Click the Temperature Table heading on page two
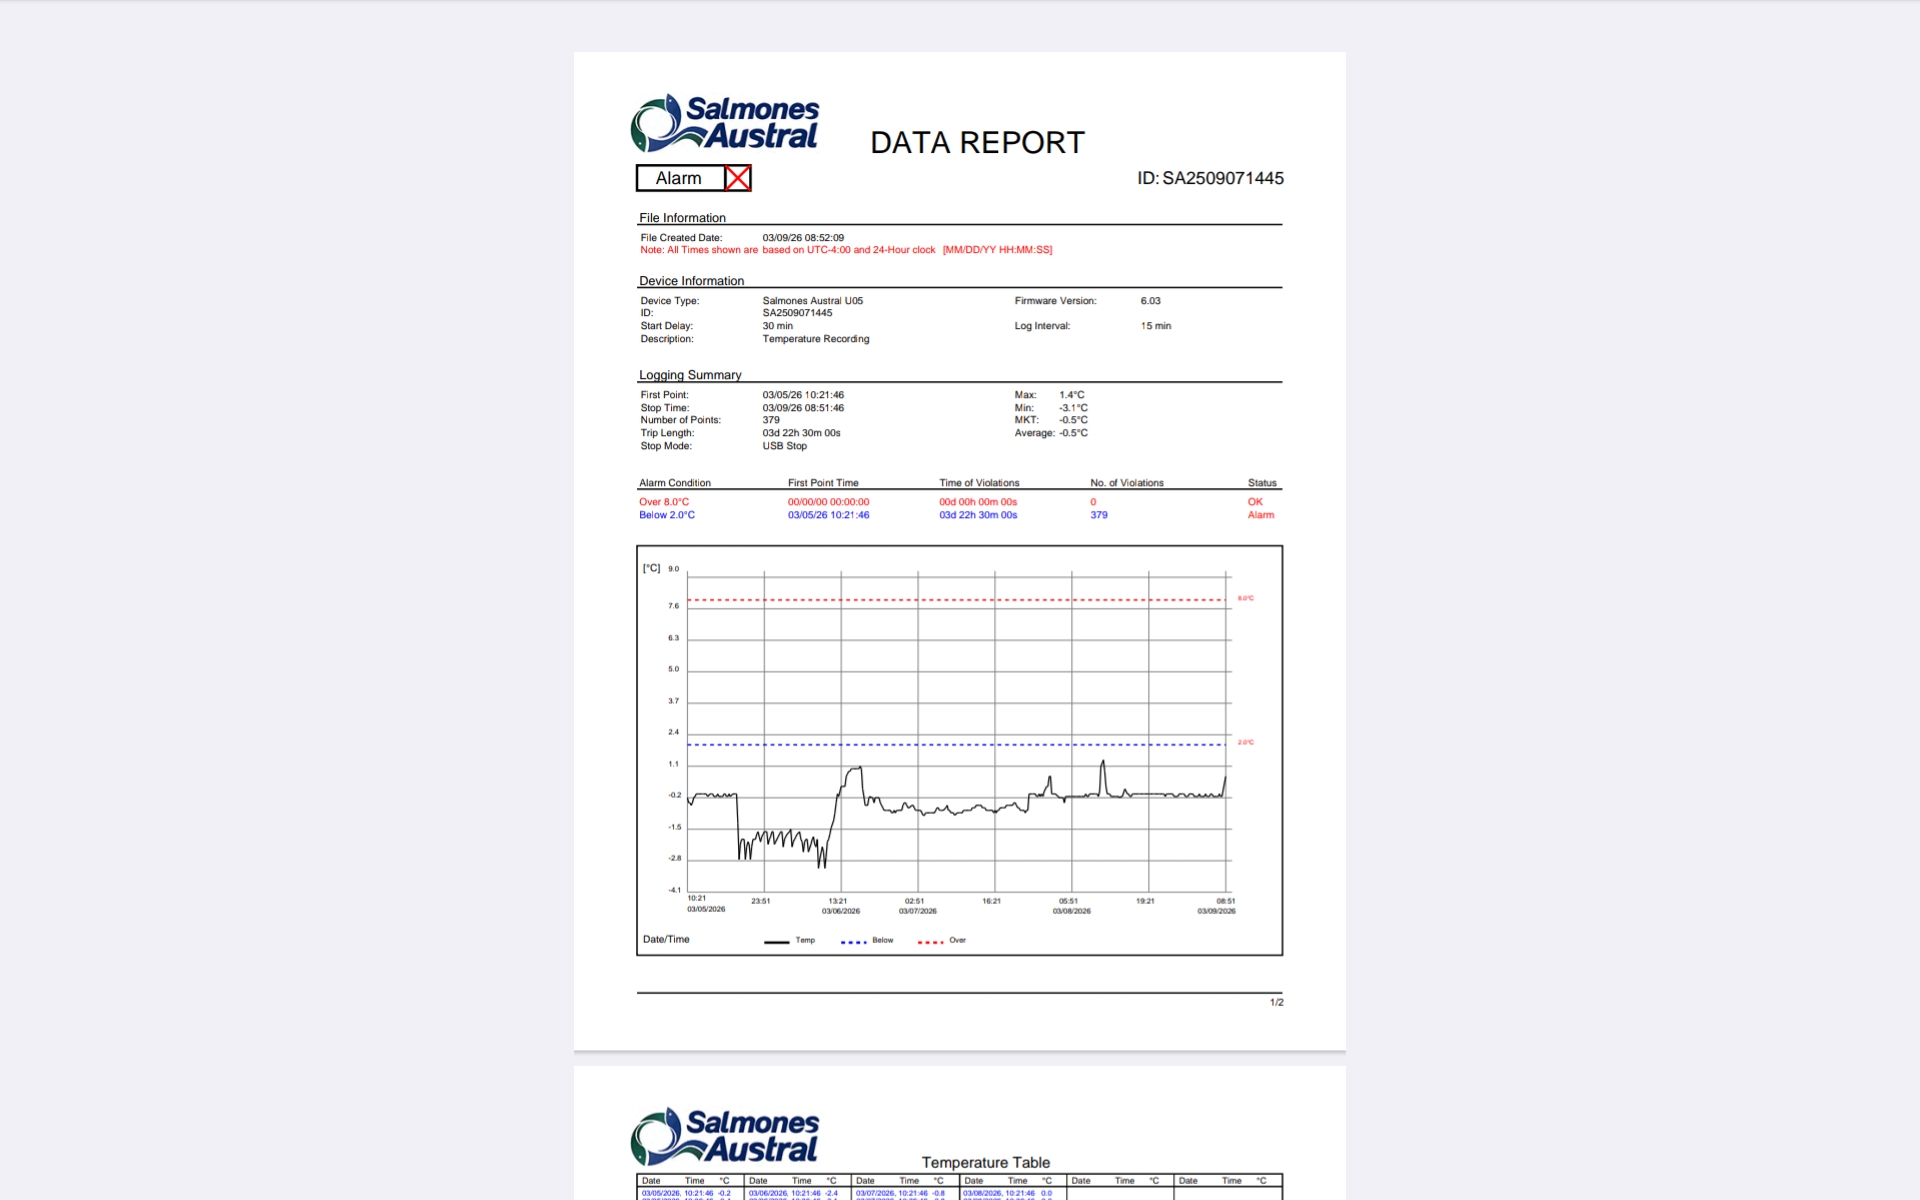 pos(985,1162)
